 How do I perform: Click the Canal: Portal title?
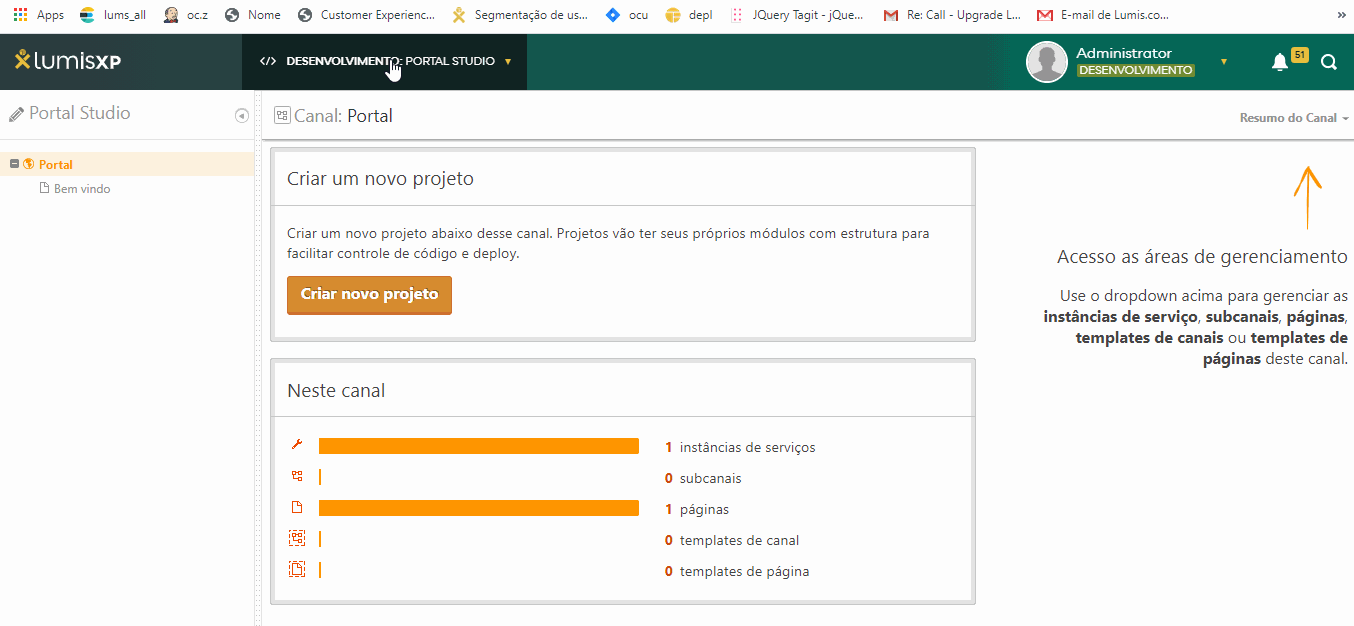click(x=343, y=116)
